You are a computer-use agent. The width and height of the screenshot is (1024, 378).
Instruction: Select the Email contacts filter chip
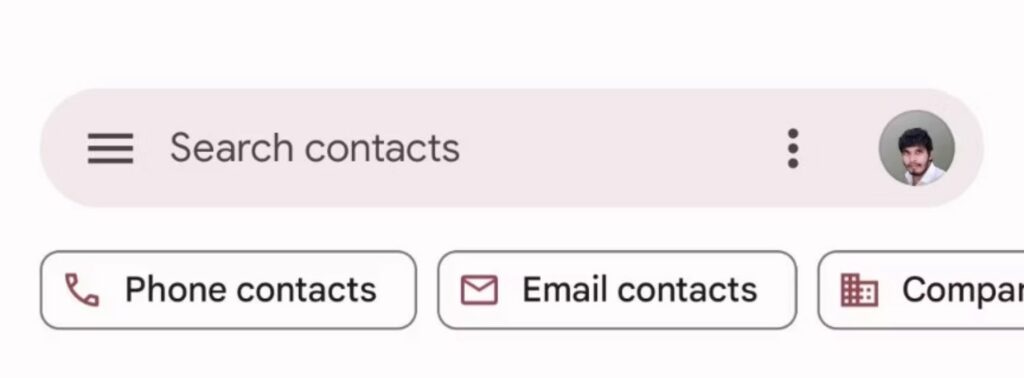[617, 290]
